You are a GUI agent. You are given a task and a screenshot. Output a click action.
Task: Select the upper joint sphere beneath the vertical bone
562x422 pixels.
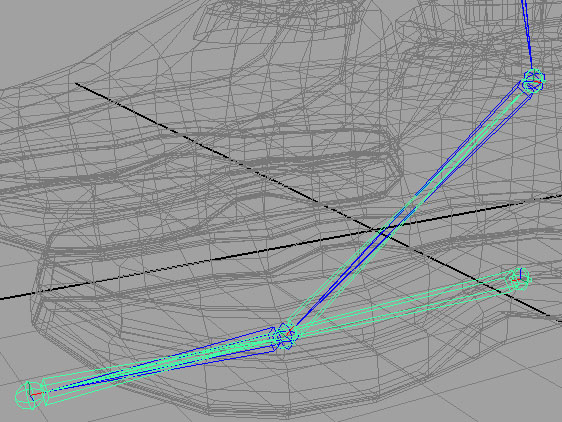(534, 81)
